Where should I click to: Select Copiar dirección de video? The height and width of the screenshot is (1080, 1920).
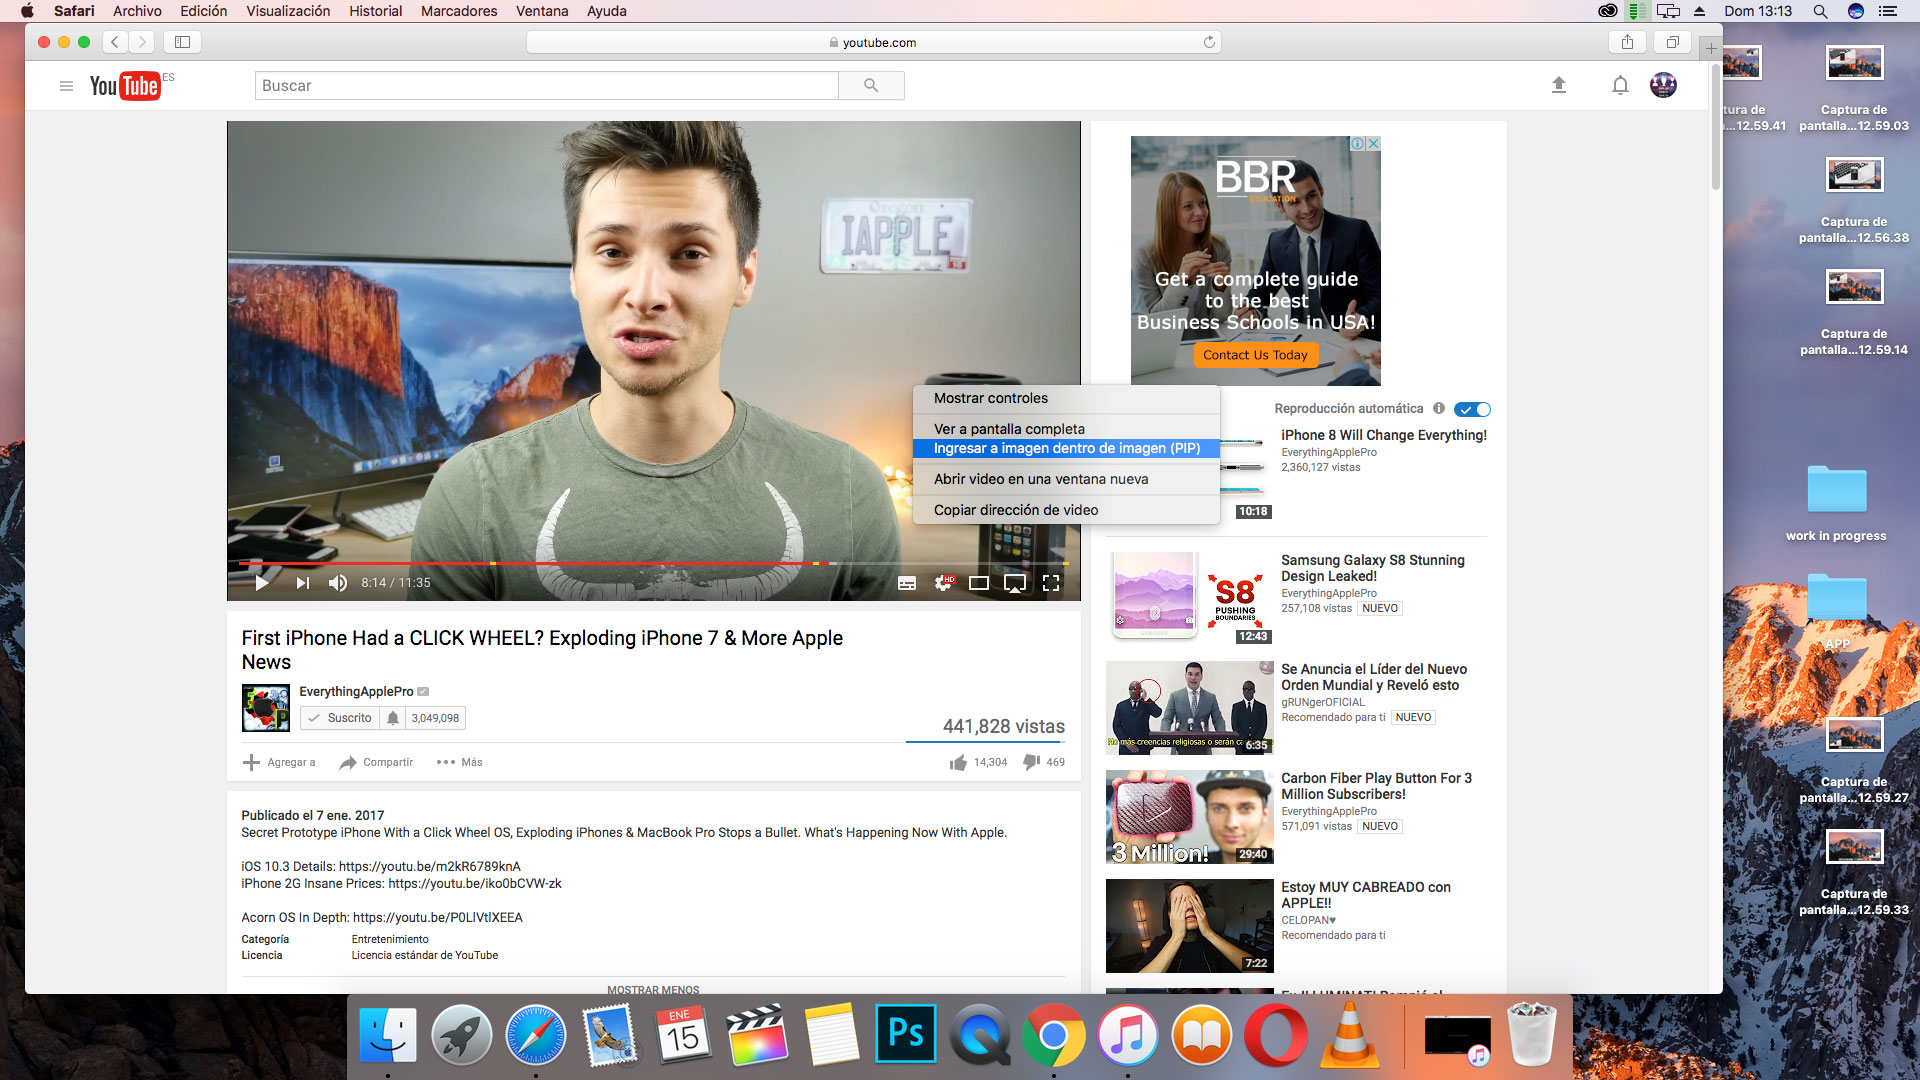[x=1066, y=510]
